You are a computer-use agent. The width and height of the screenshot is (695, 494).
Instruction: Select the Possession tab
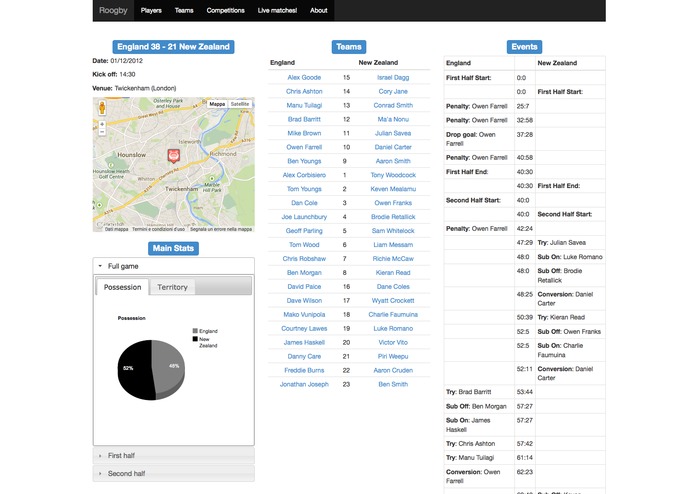click(122, 287)
